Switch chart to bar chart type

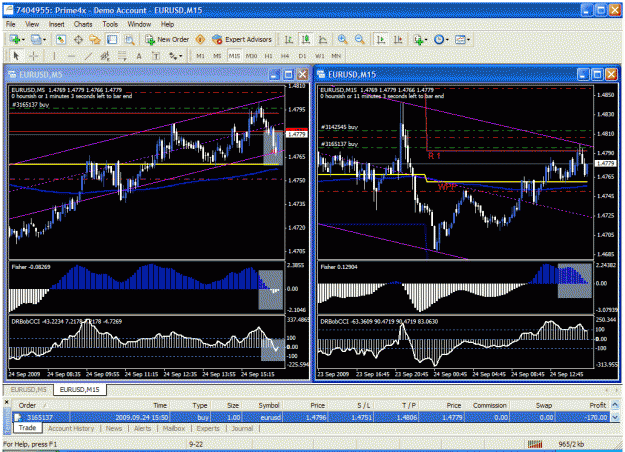coord(289,39)
